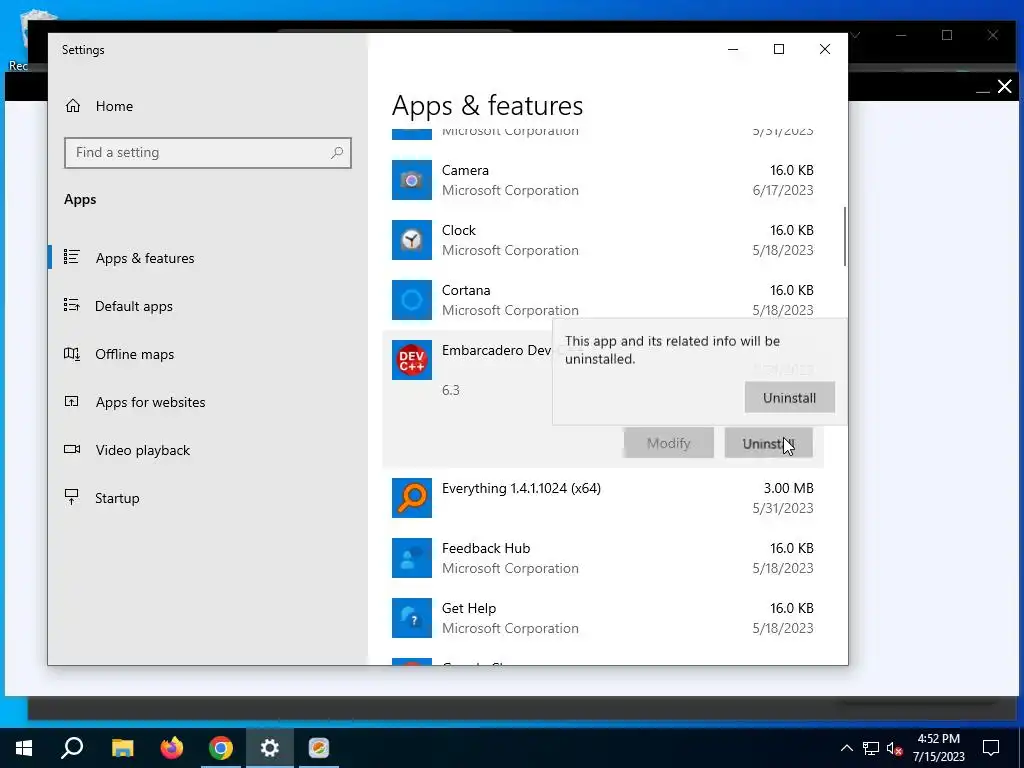Click the Apps for websites sidebar icon

click(x=72, y=402)
